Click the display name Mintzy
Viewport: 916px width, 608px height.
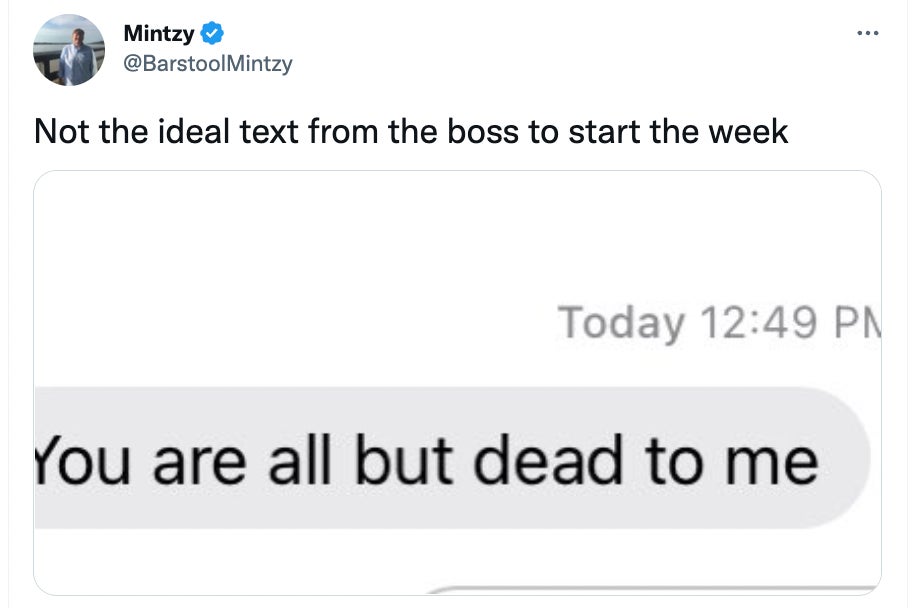point(158,34)
